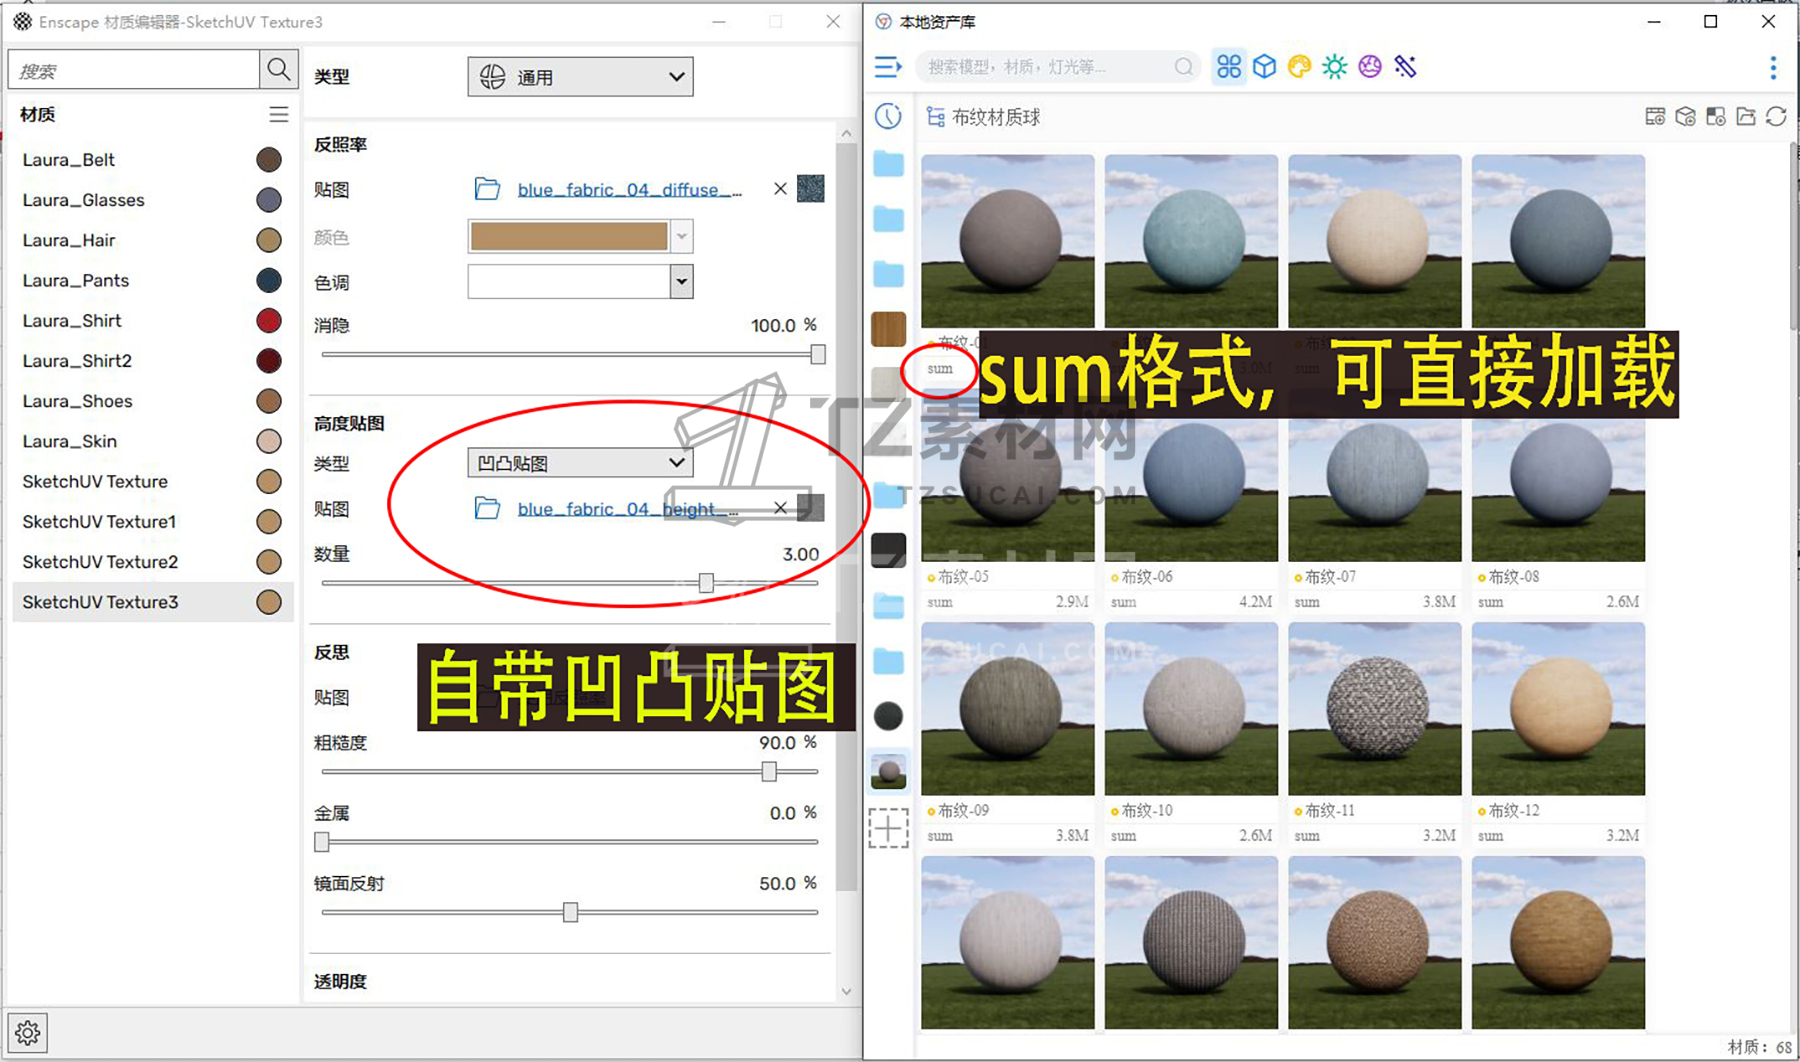Open the dark blue tools icon

1405,67
